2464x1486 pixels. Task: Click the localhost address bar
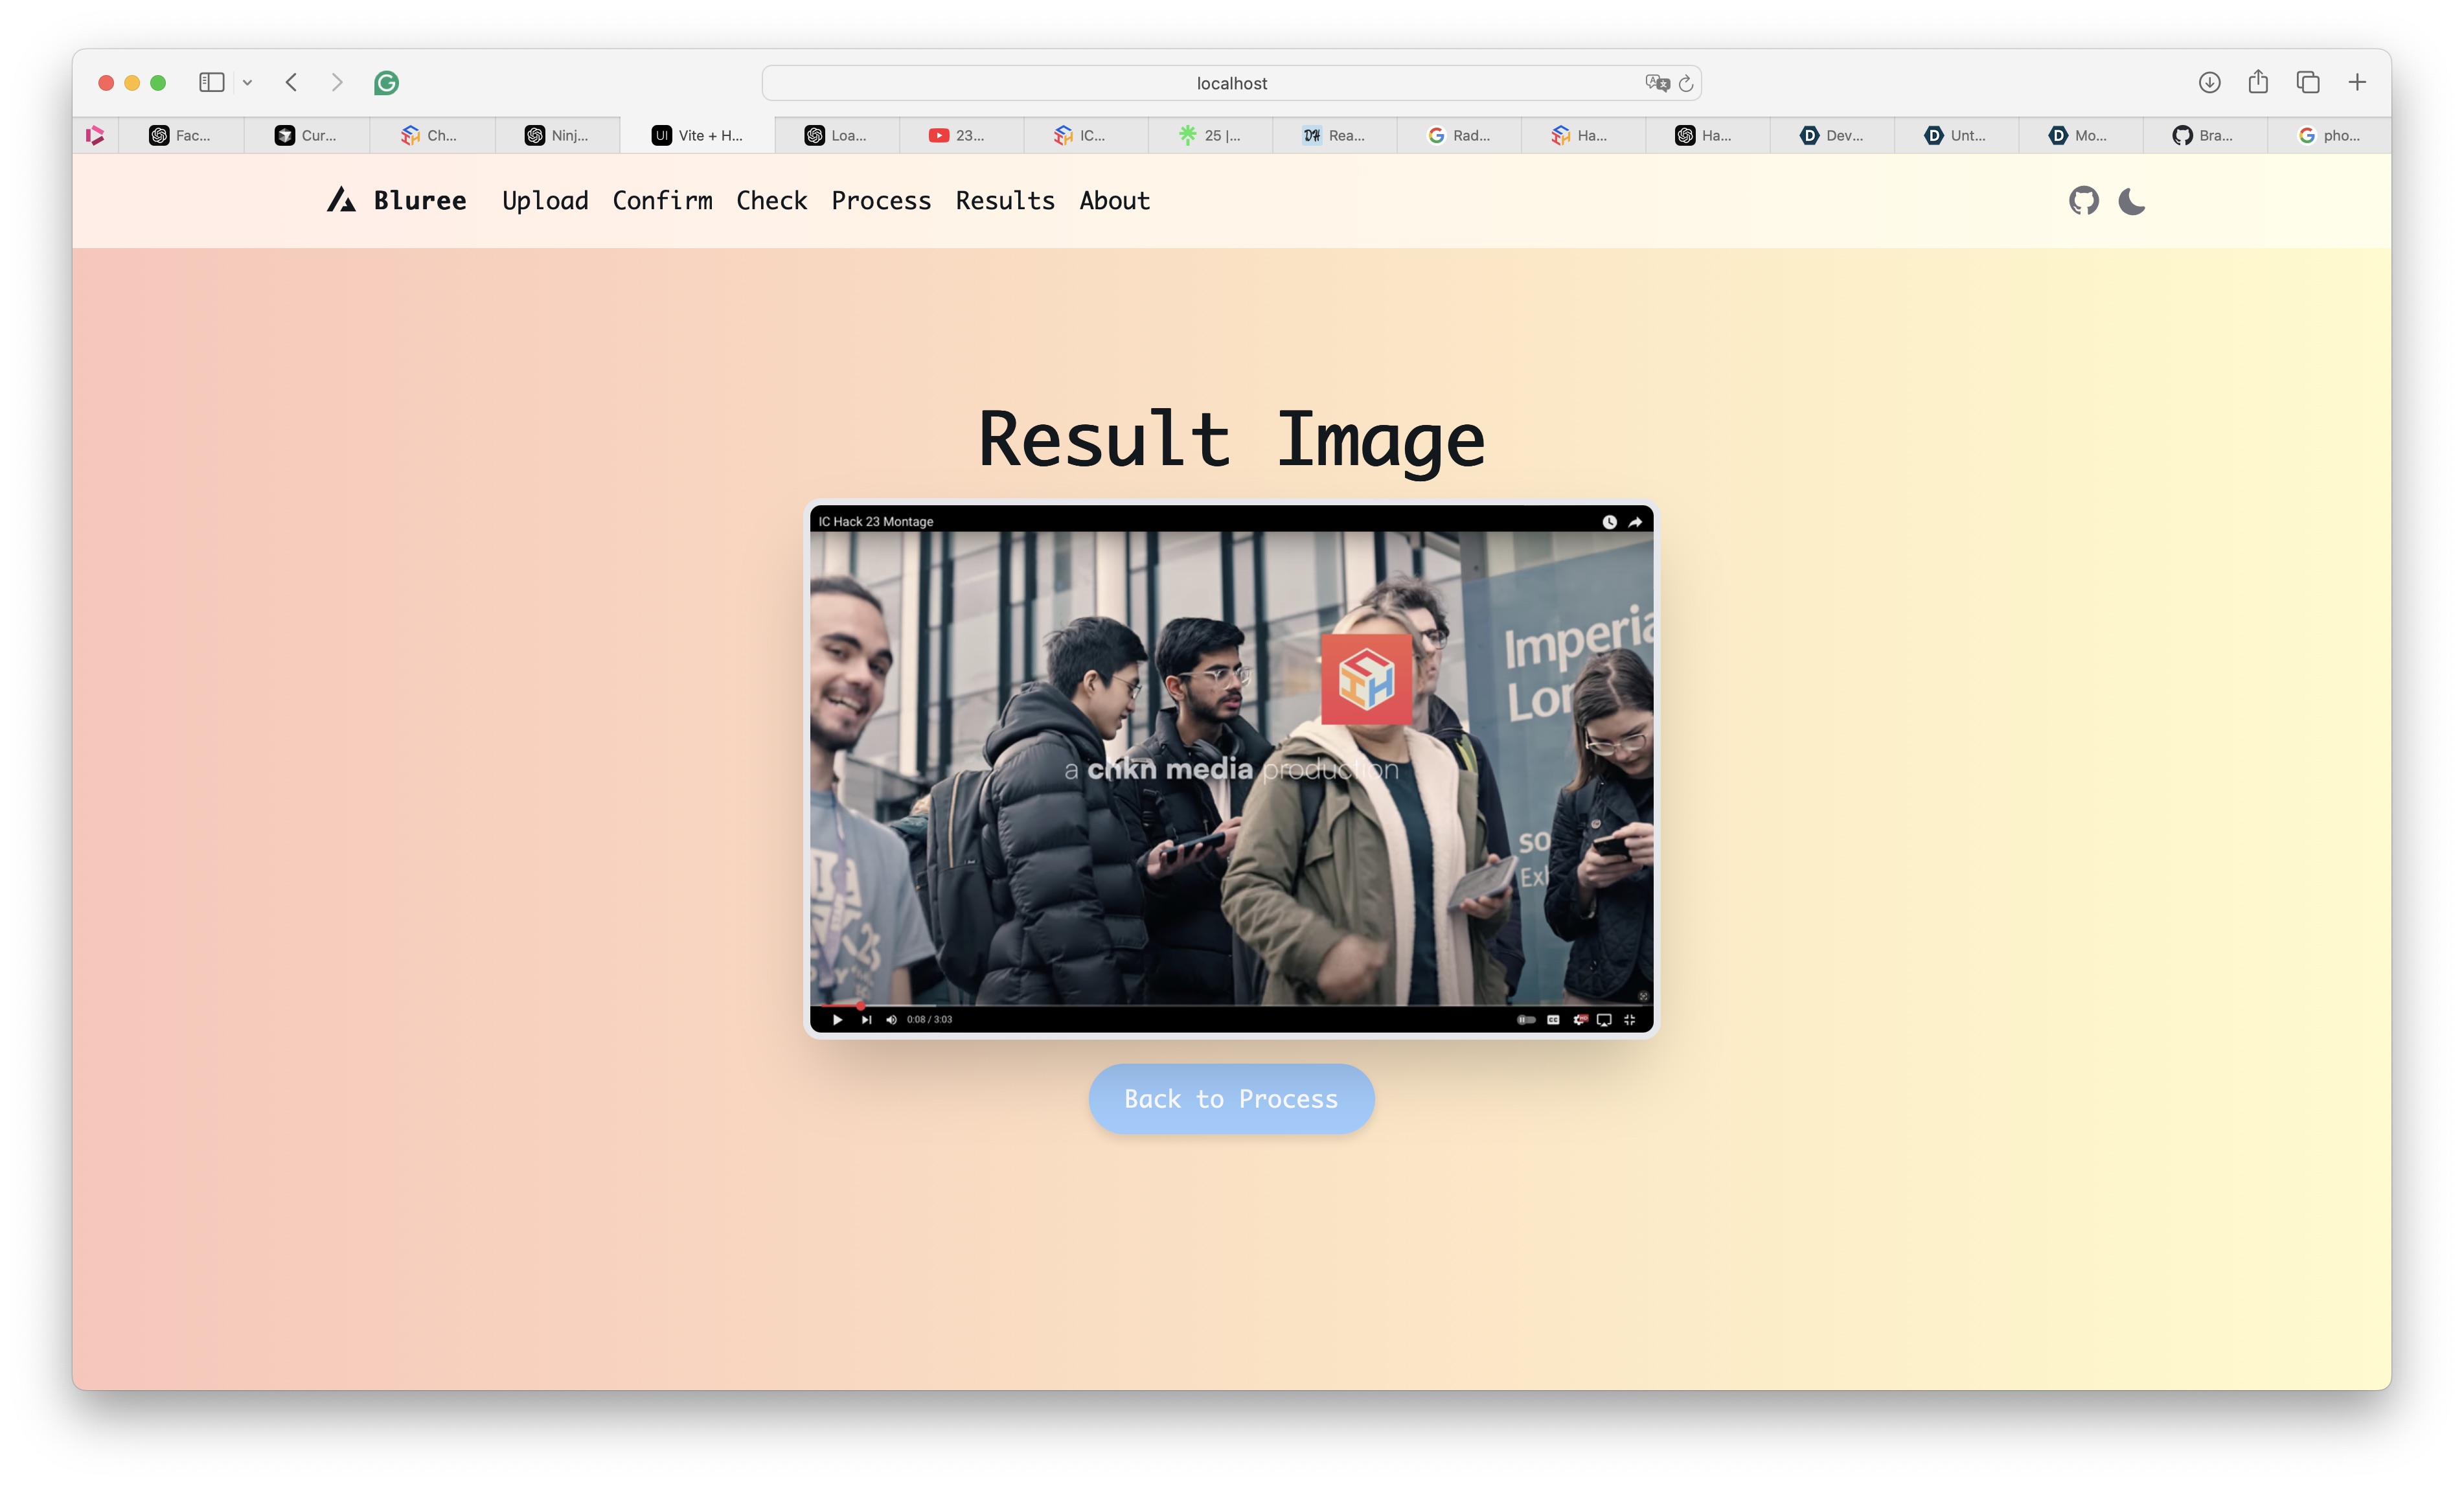(1231, 83)
